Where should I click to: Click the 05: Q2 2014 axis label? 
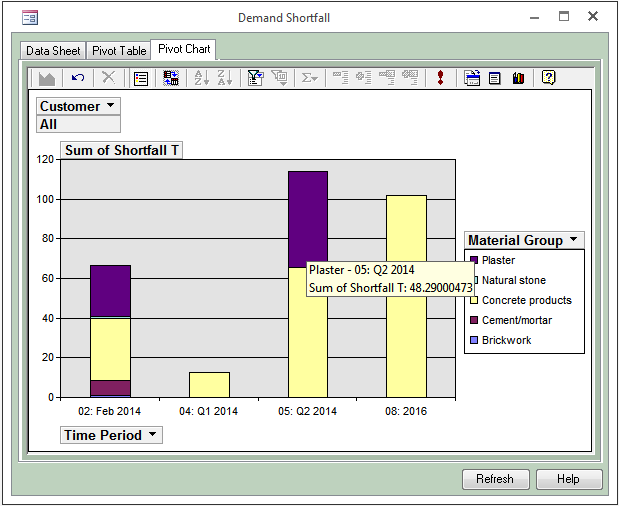(308, 411)
